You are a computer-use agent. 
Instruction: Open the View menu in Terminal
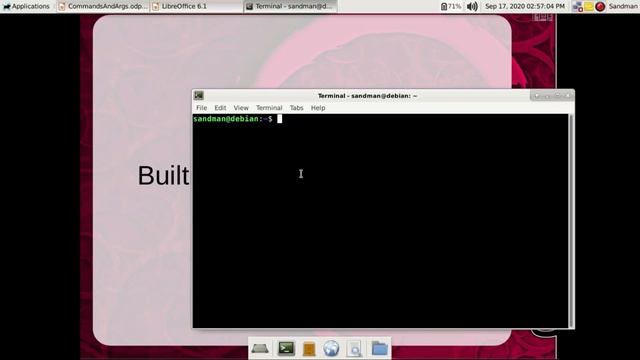point(241,108)
